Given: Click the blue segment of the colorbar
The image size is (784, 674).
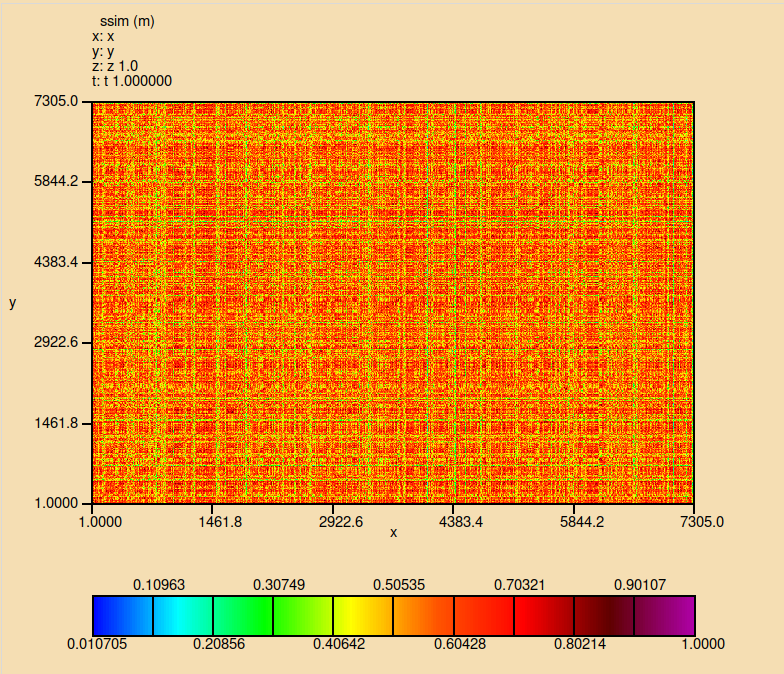Looking at the screenshot, I should (122, 615).
